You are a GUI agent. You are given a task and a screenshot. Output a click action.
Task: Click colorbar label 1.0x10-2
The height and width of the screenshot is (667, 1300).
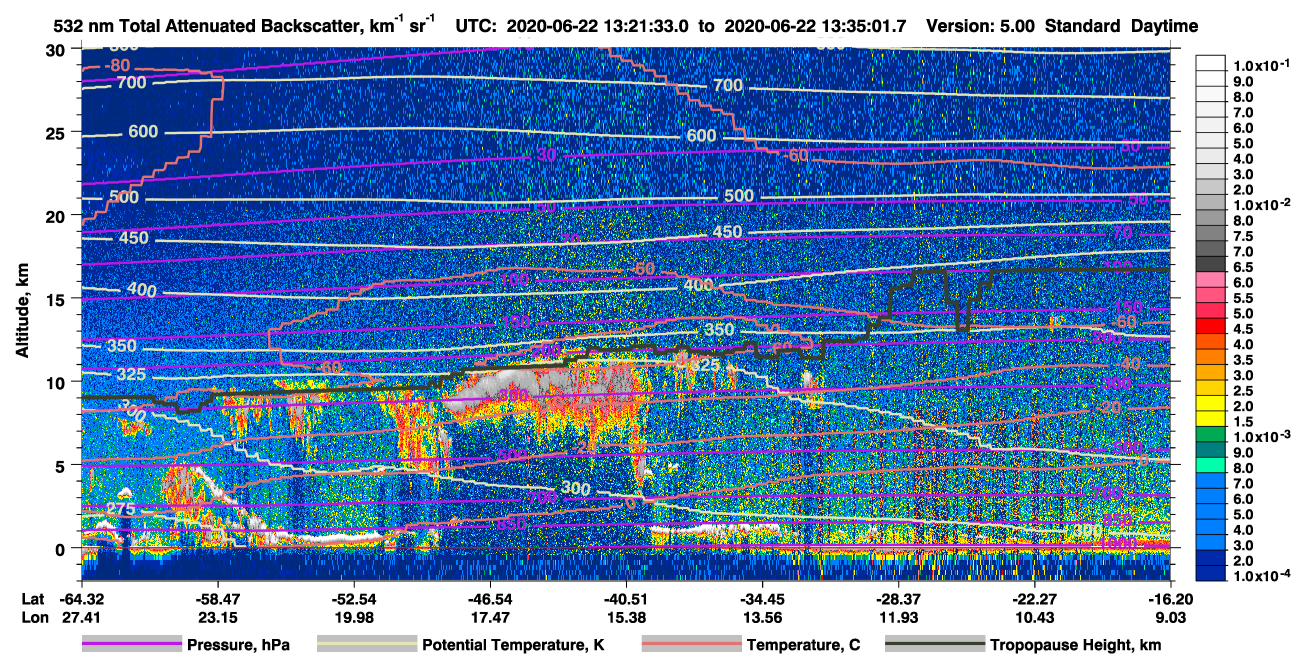(1260, 204)
